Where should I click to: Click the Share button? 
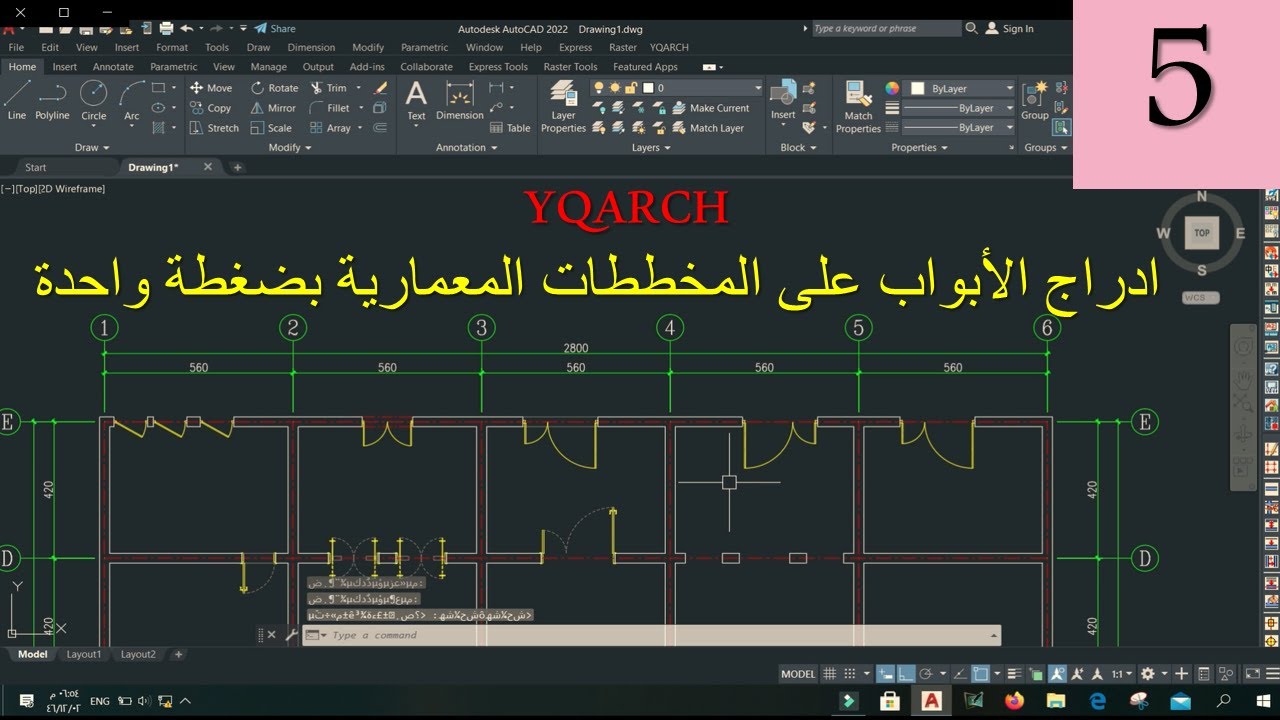pyautogui.click(x=275, y=28)
